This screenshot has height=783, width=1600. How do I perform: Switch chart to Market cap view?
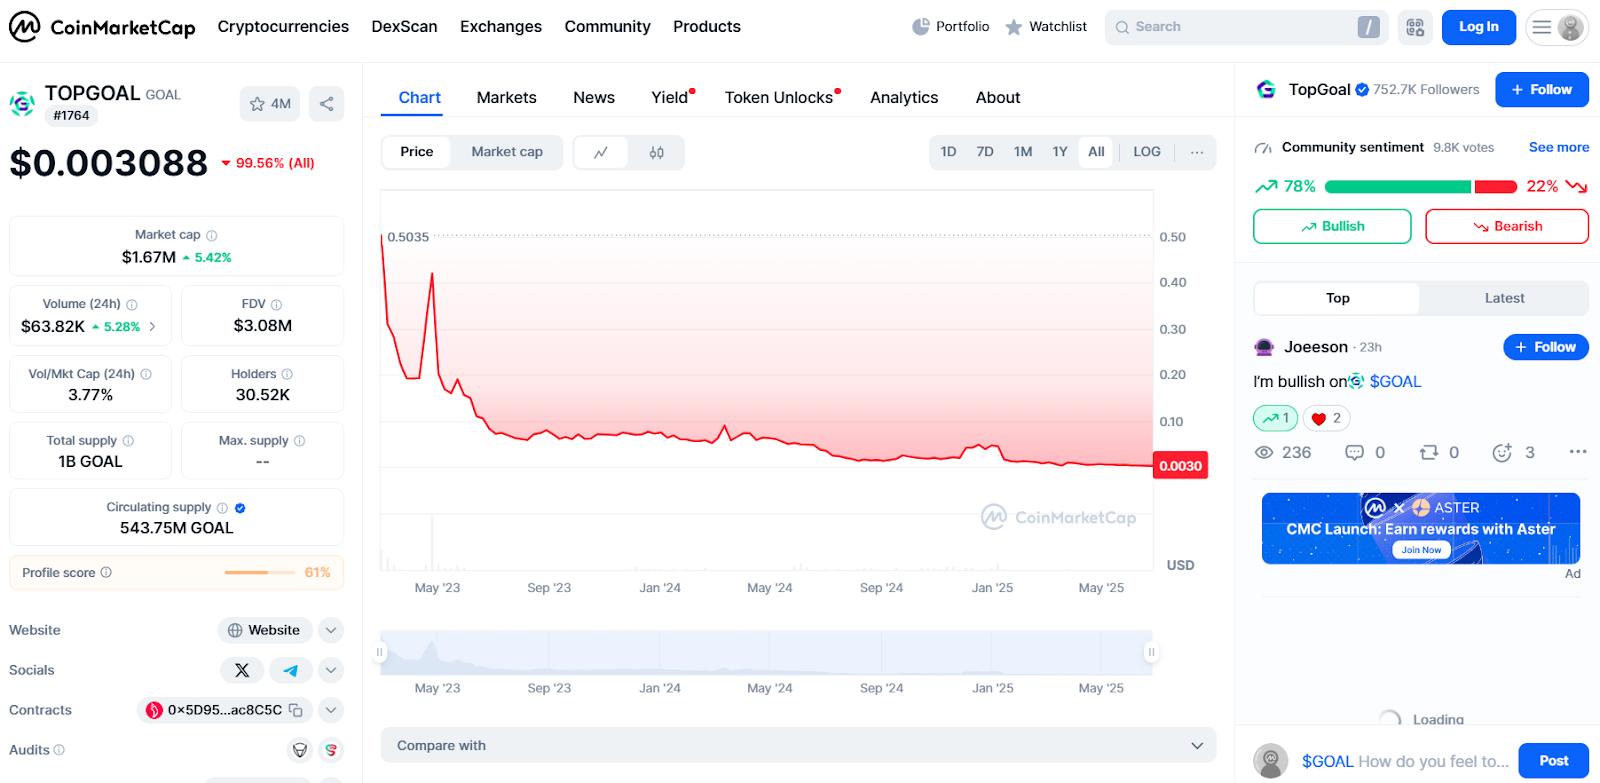coord(507,152)
